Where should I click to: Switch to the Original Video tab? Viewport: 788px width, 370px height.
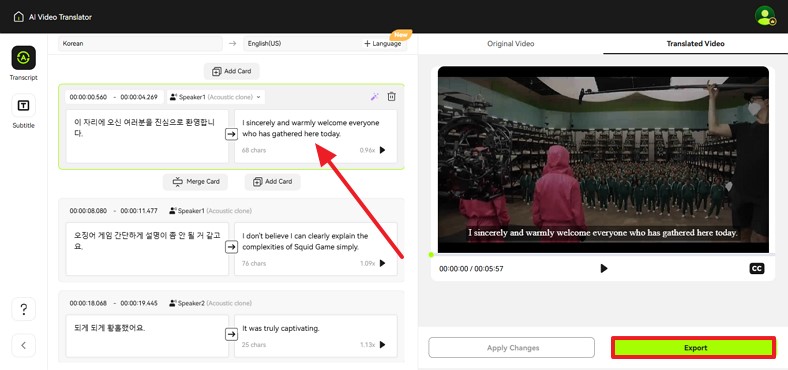point(510,44)
